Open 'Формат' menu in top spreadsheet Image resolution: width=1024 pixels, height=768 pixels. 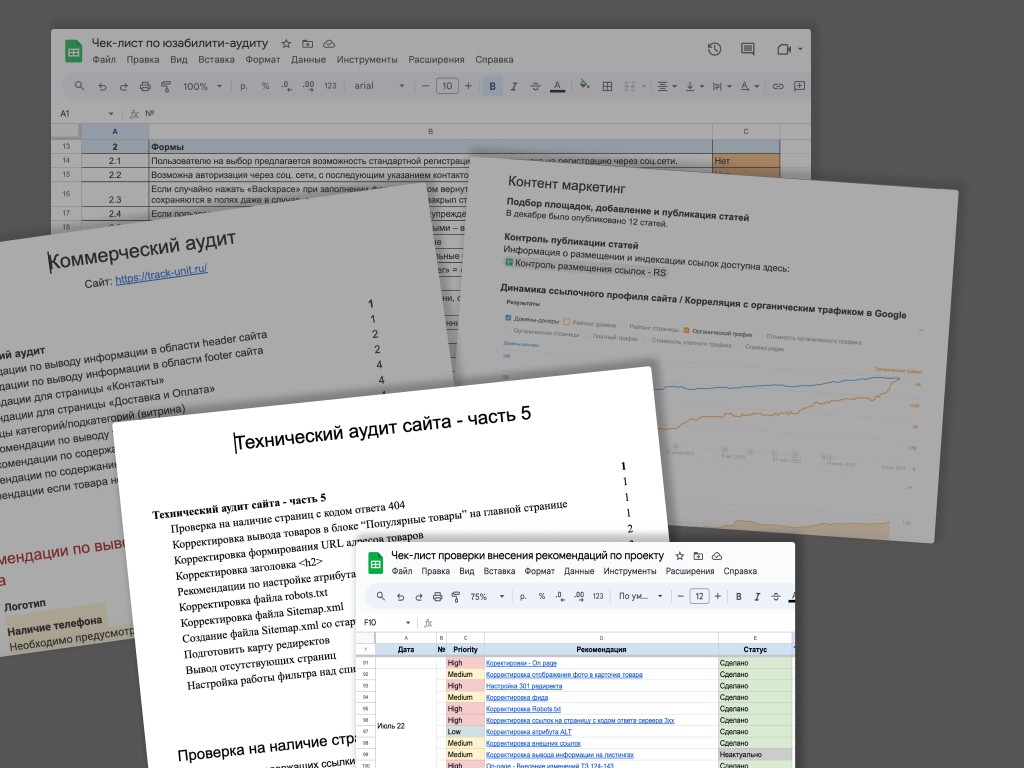coord(262,59)
